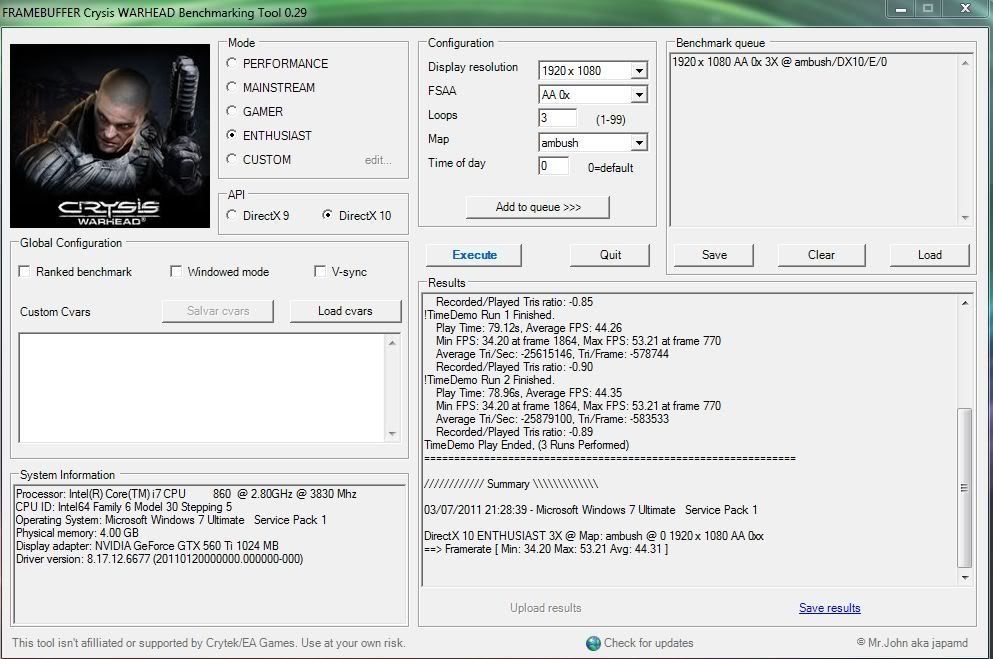This screenshot has width=993, height=659.
Task: Click the Framerate summary line in results
Action: pyautogui.click(x=546, y=549)
